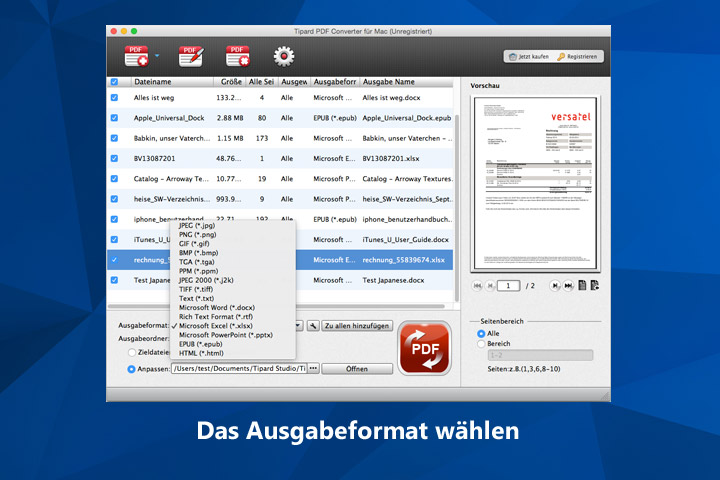Screen dimensions: 720x480
Task: Uncheck the Alles ist weg file
Action: point(114,97)
